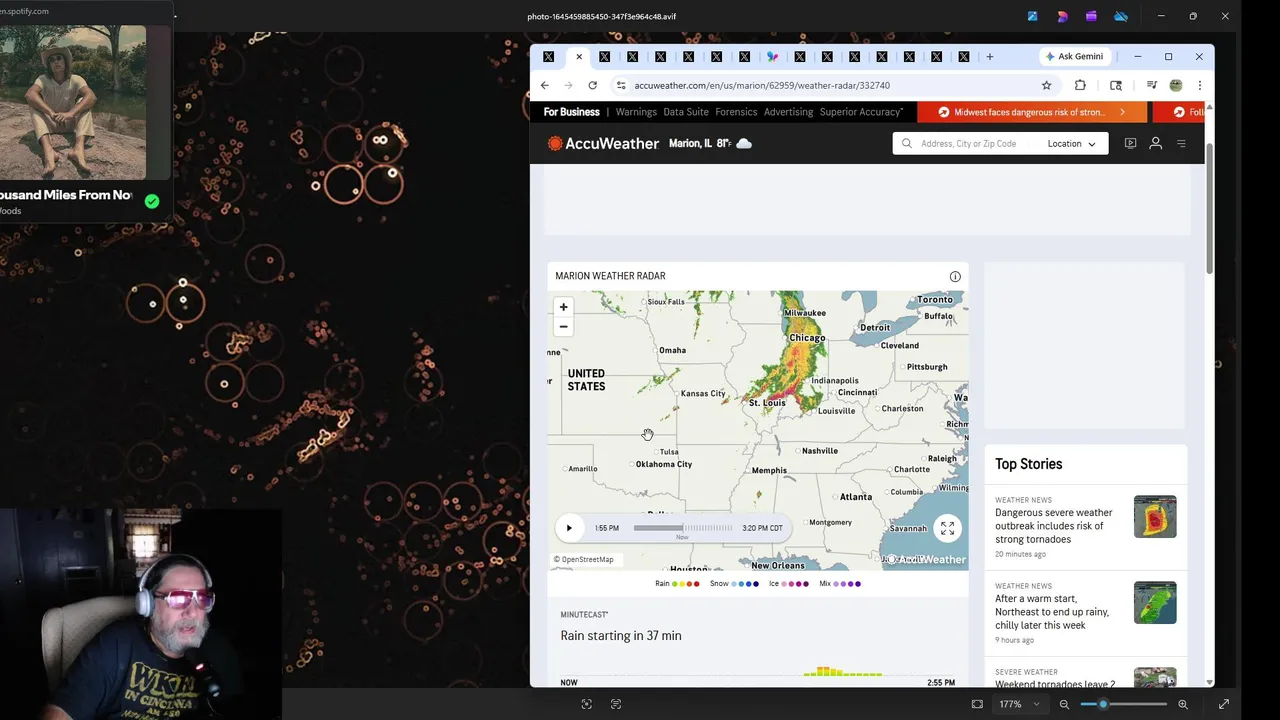Open the 177% zoom level dropdown
The height and width of the screenshot is (720, 1280).
point(1019,704)
